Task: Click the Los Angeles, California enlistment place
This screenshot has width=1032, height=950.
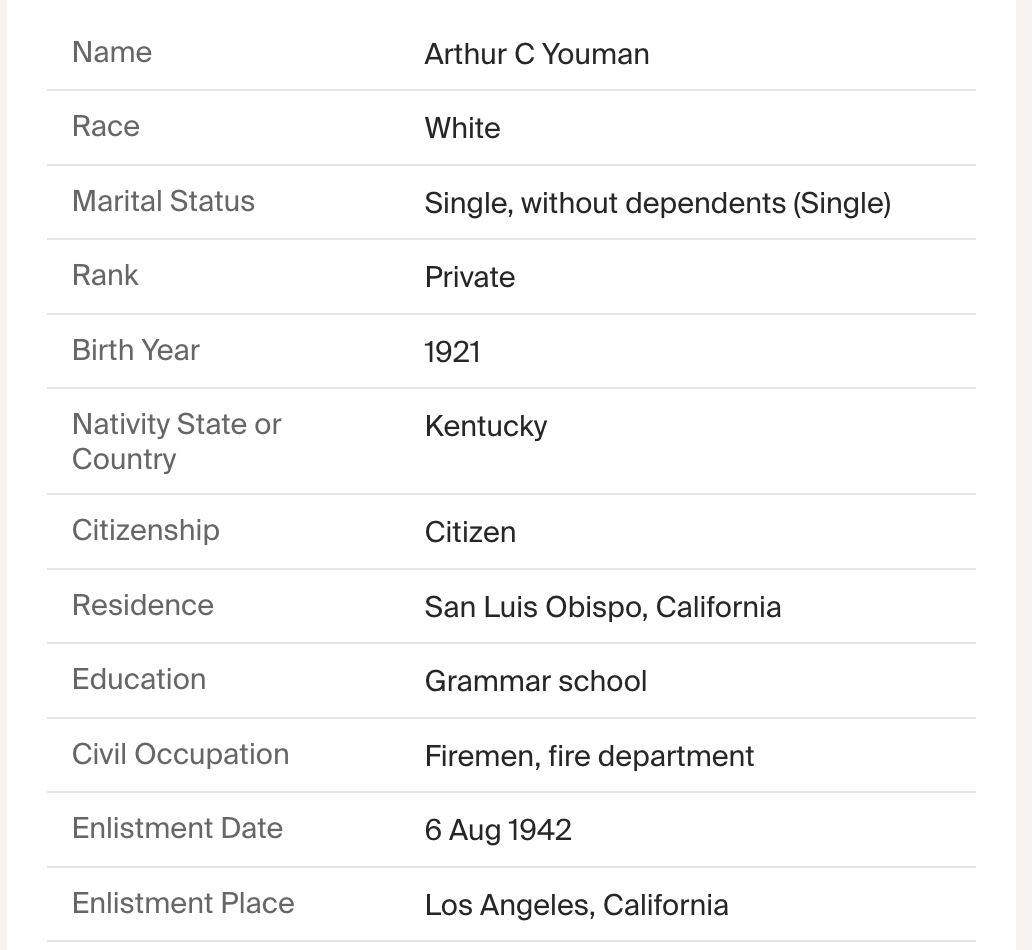Action: pyautogui.click(x=576, y=905)
